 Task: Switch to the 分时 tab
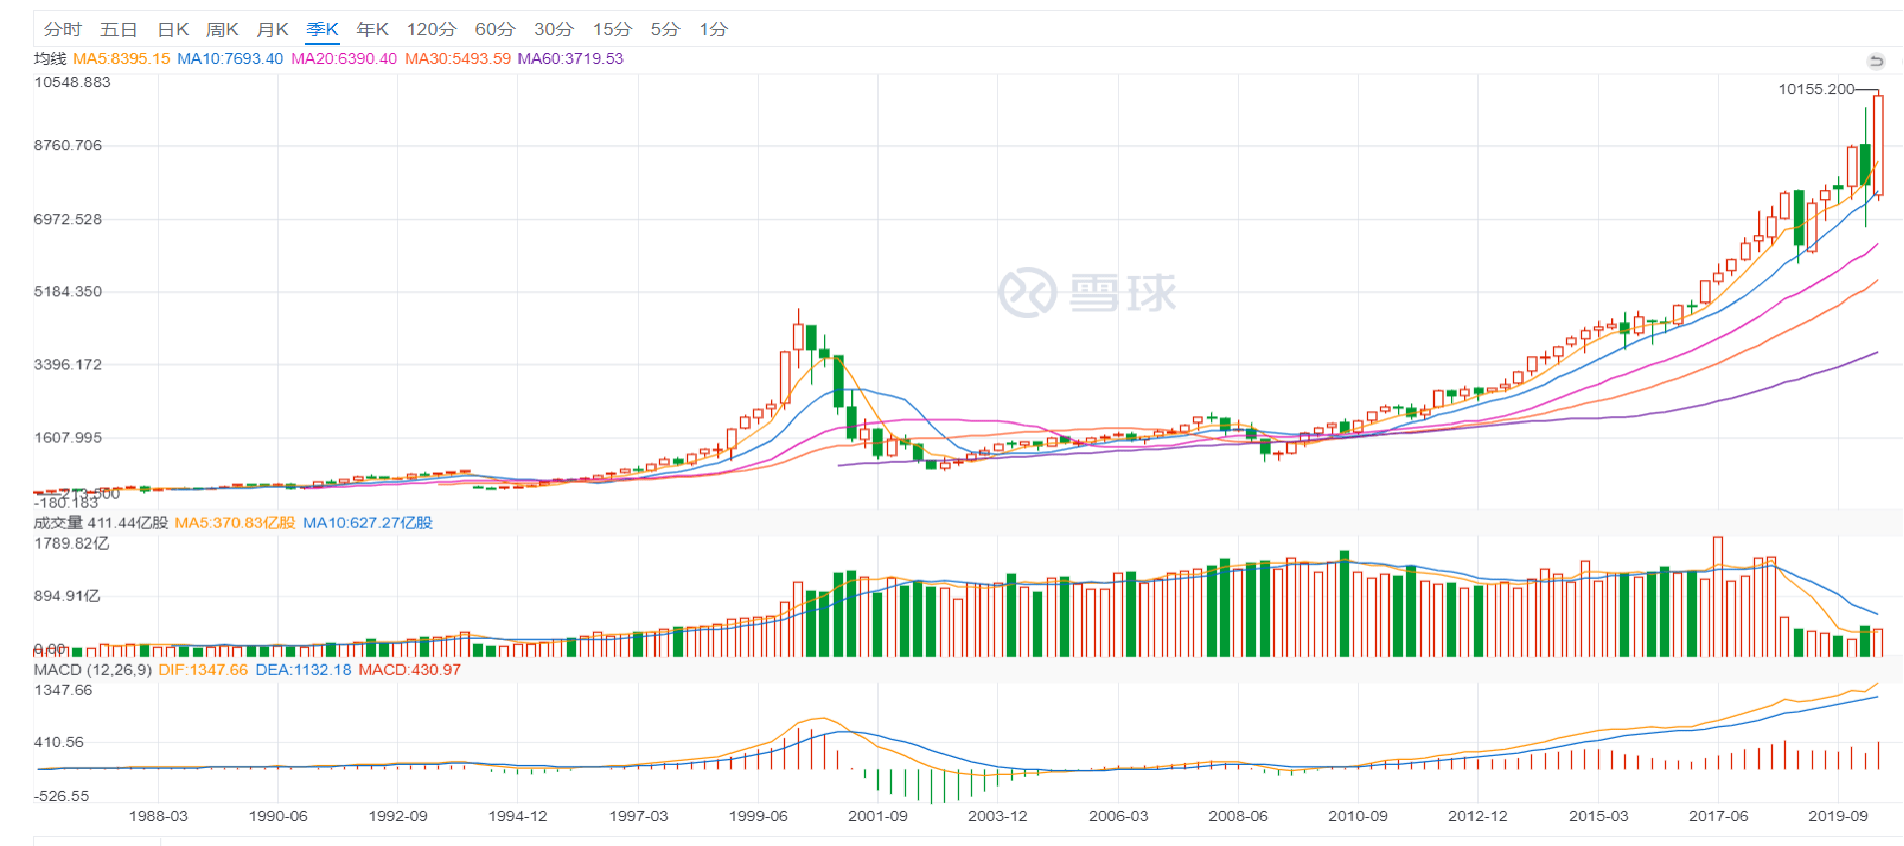click(x=62, y=29)
